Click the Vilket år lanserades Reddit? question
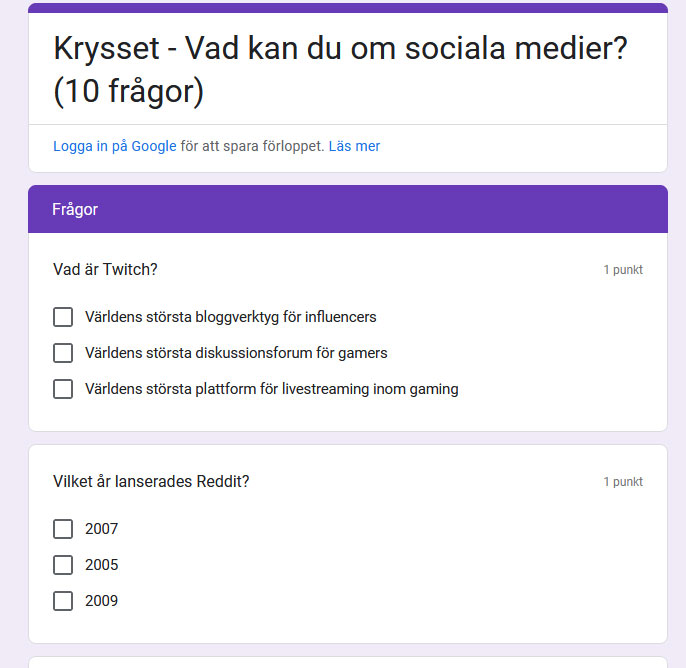Screen dimensions: 686x668 tap(151, 481)
